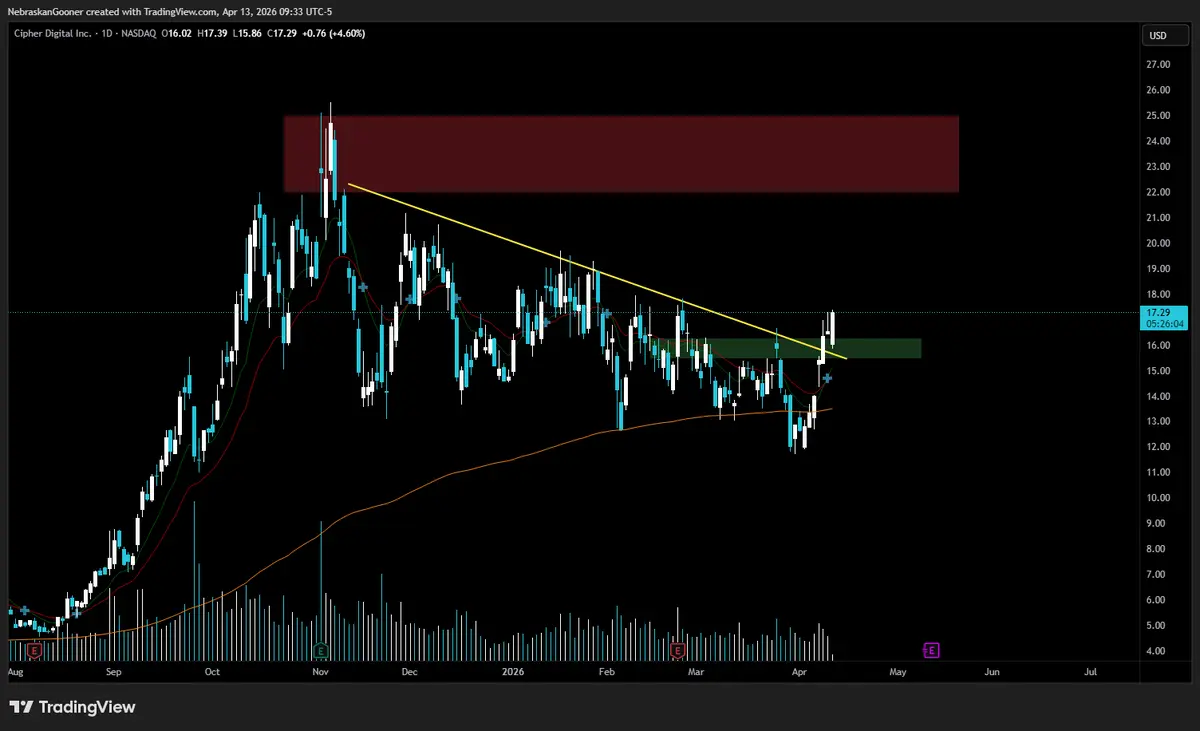Screen dimensions: 1200x731
Task: Click the Jun label on time axis
Action: point(992,673)
